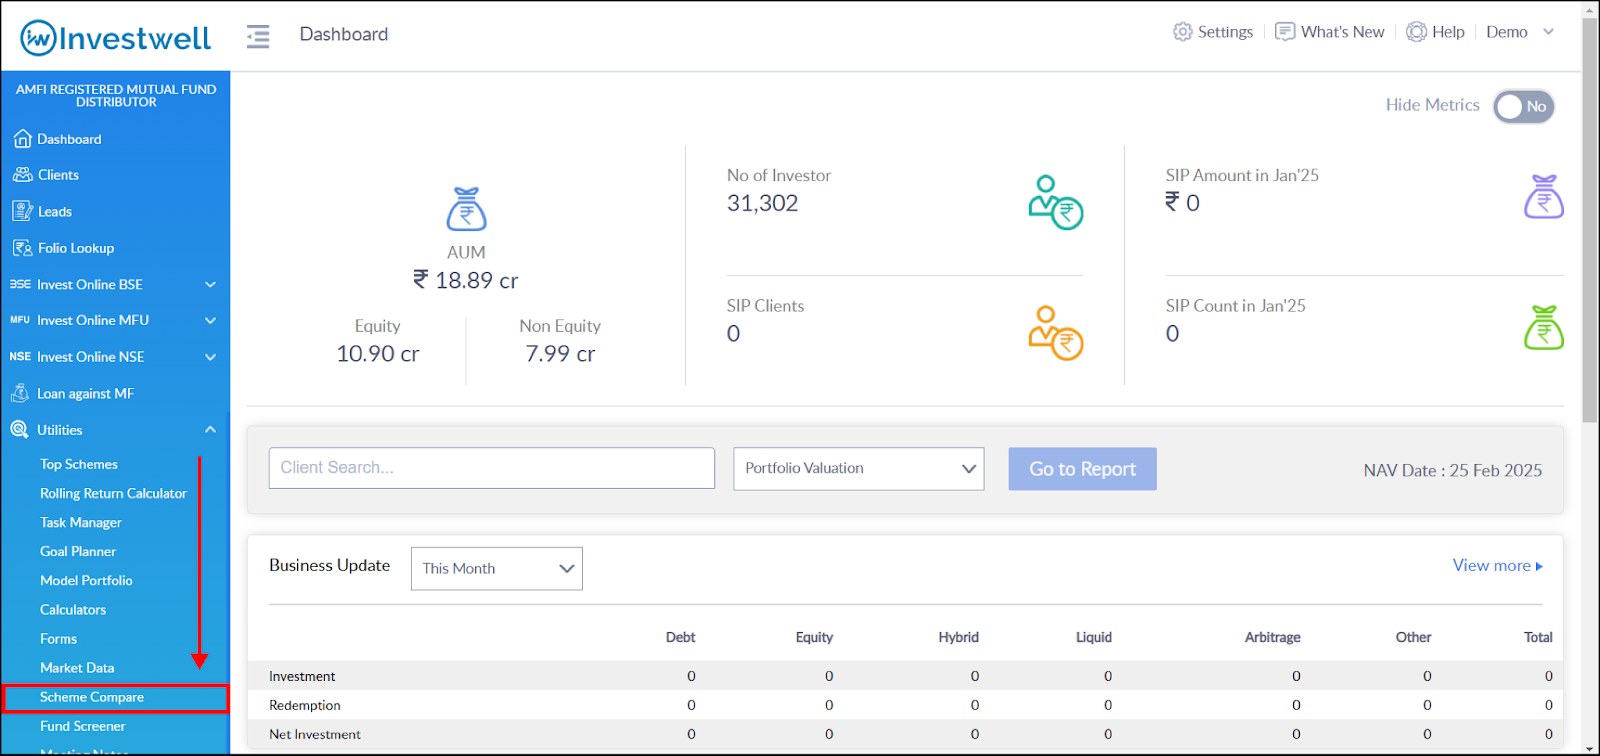Click the What's New chat icon
1600x756 pixels.
pyautogui.click(x=1285, y=32)
